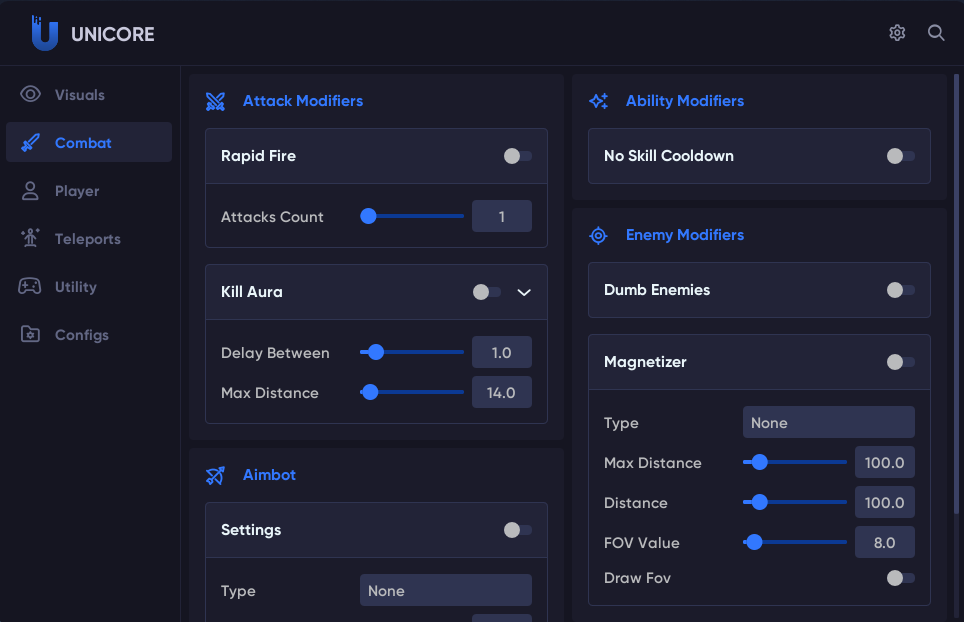Open the Configs tab in sidebar
964x622 pixels.
[x=82, y=335]
